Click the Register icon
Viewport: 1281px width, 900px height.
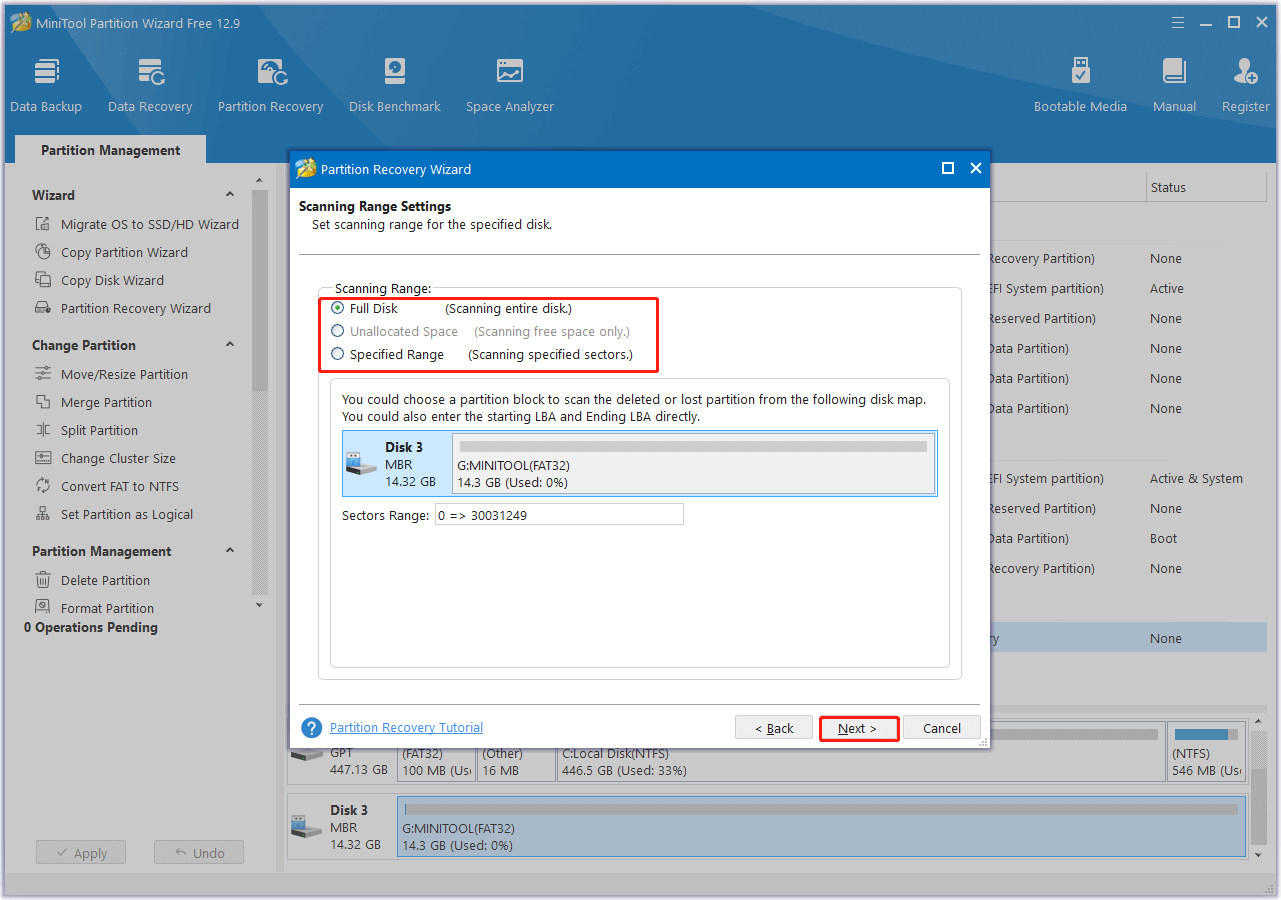click(x=1244, y=82)
